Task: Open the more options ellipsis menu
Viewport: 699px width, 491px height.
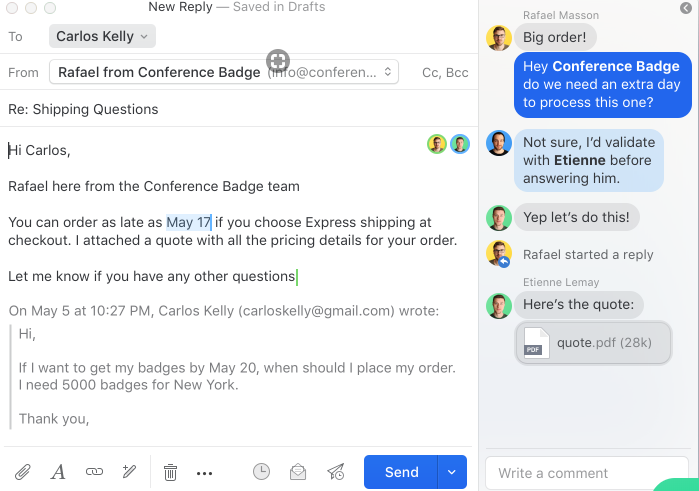Action: [205, 473]
